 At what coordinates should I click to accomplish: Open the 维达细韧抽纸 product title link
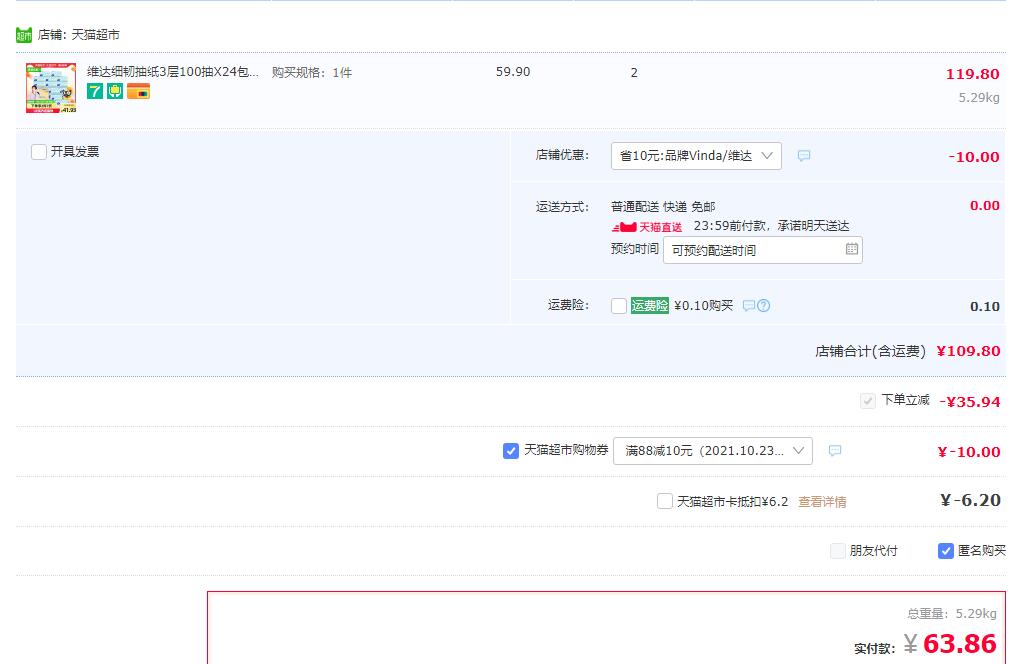[x=172, y=72]
